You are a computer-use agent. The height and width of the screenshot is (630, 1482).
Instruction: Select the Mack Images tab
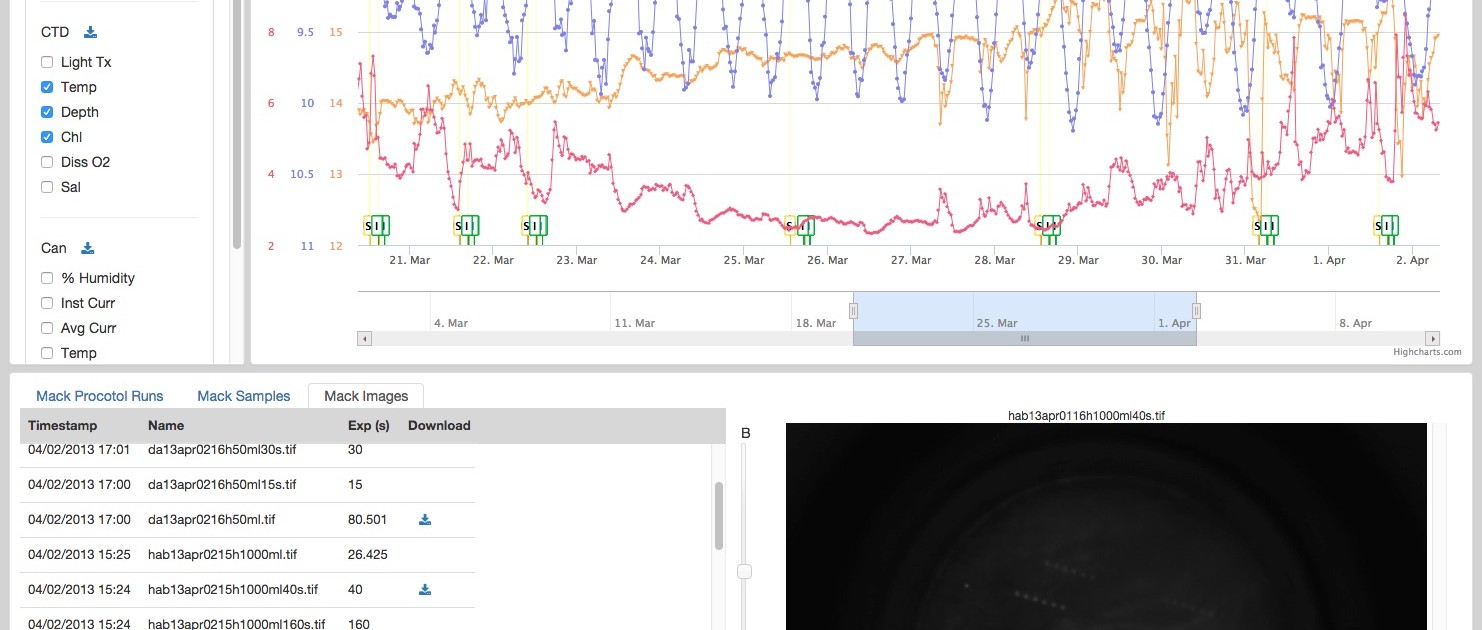pyautogui.click(x=366, y=396)
